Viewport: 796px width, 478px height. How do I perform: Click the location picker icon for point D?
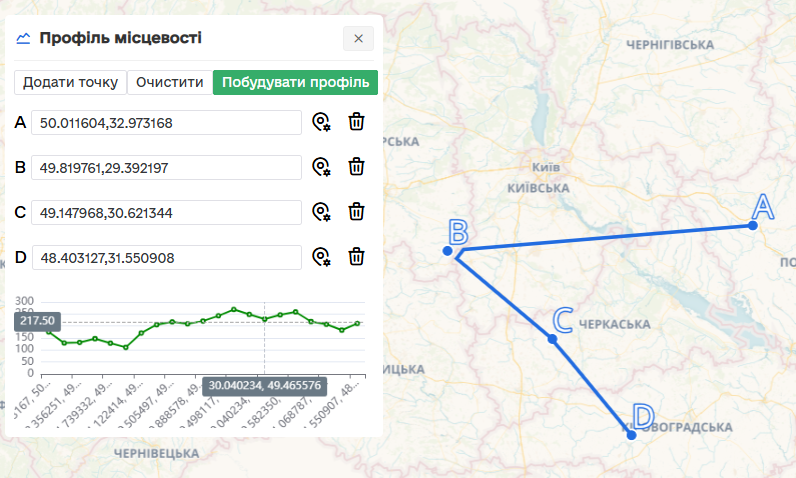click(321, 257)
